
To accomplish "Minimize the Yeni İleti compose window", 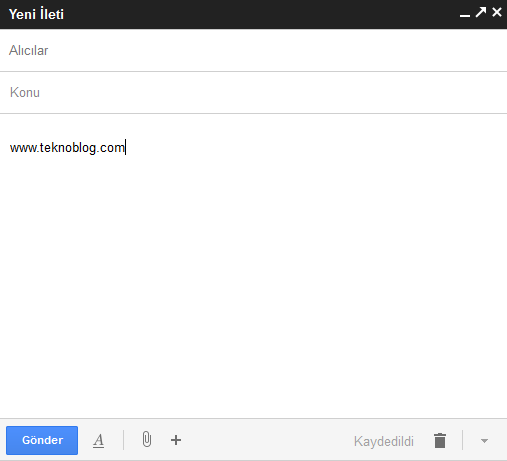I will tap(465, 15).
